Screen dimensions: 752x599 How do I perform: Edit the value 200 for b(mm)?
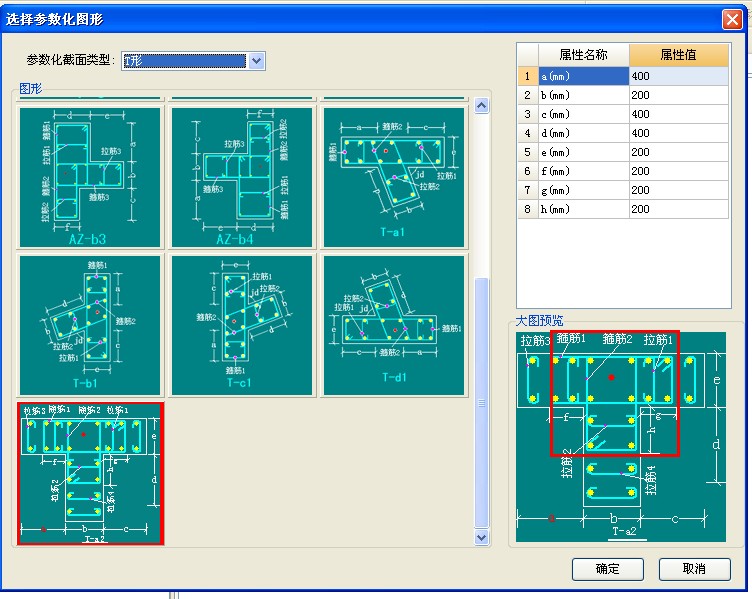[679, 95]
